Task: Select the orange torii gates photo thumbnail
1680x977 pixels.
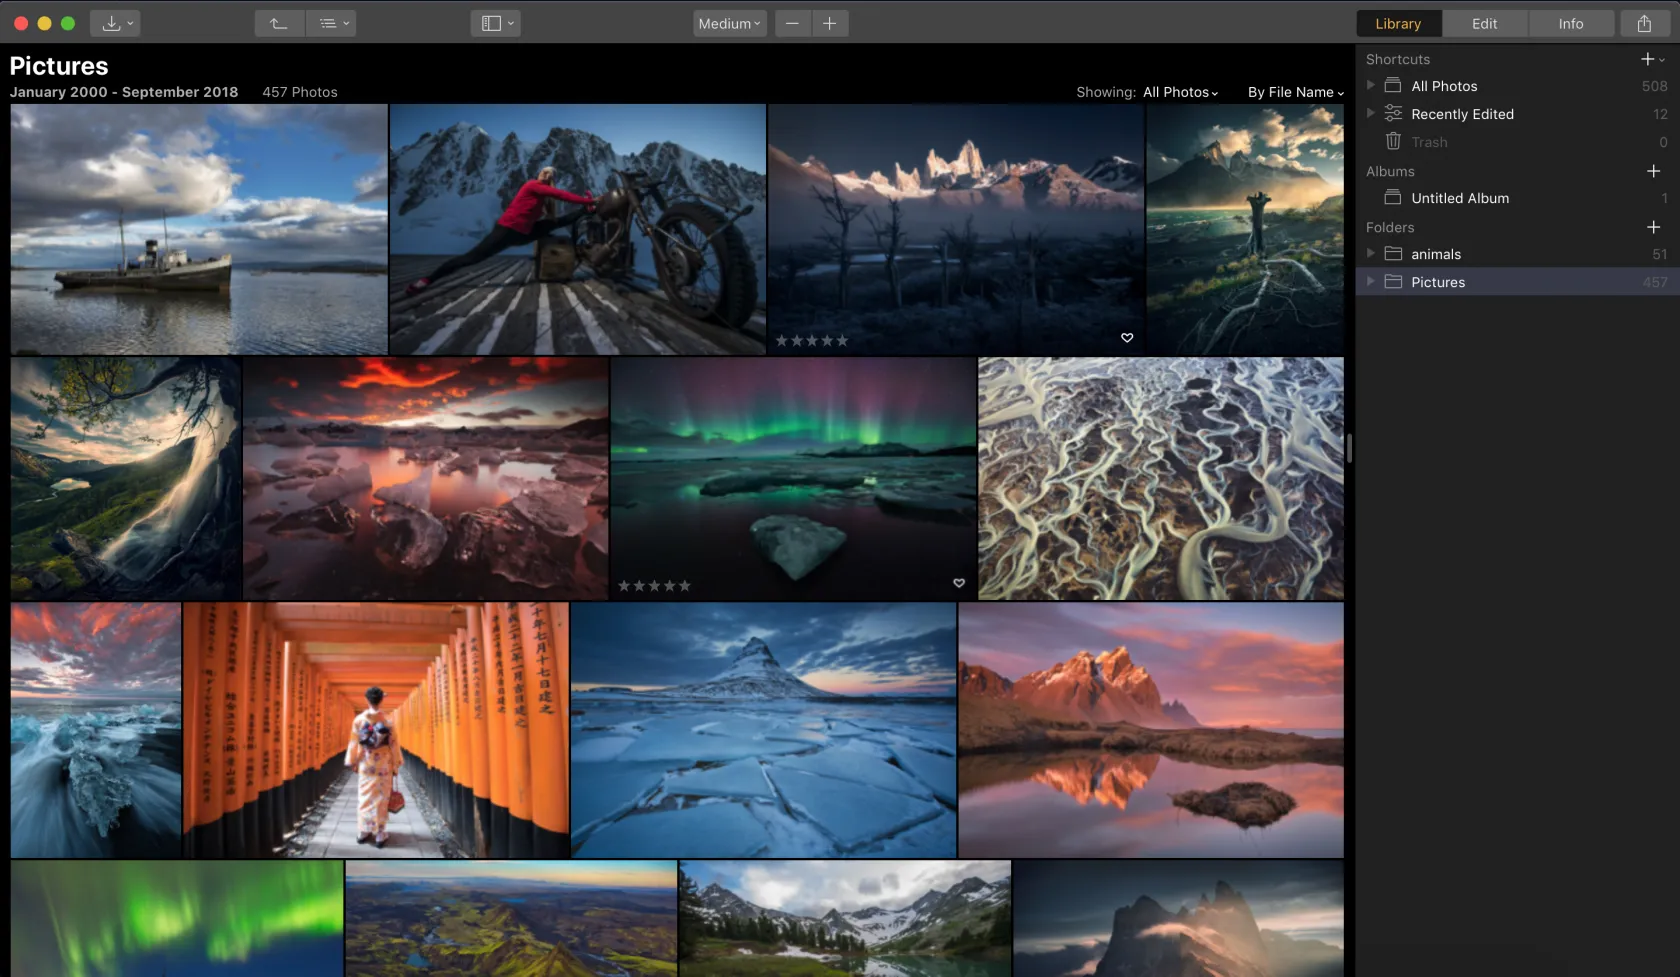Action: click(375, 729)
